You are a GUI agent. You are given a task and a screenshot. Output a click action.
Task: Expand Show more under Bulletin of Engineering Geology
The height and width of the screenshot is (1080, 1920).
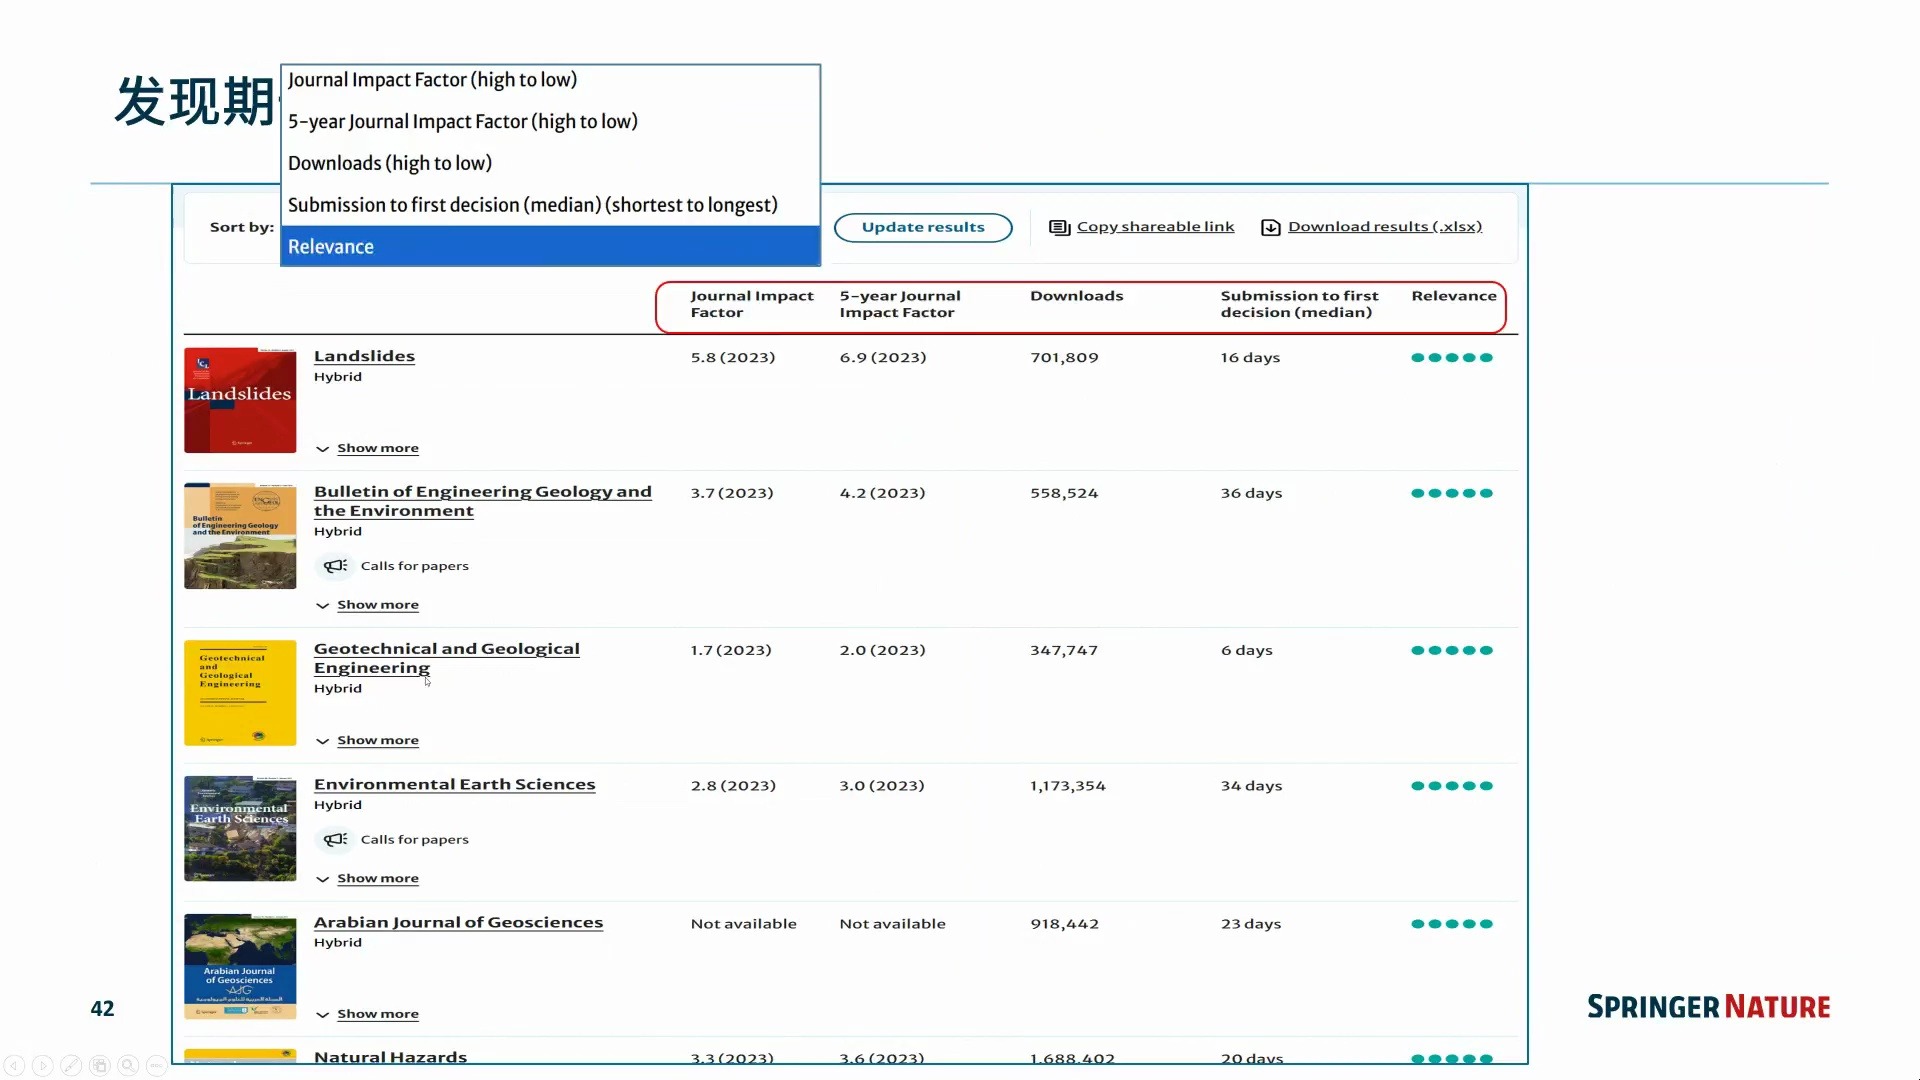(x=377, y=605)
